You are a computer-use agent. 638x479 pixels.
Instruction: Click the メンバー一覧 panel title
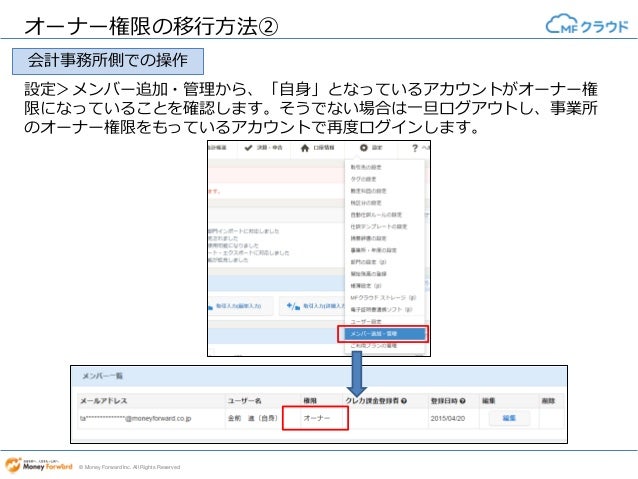103,376
